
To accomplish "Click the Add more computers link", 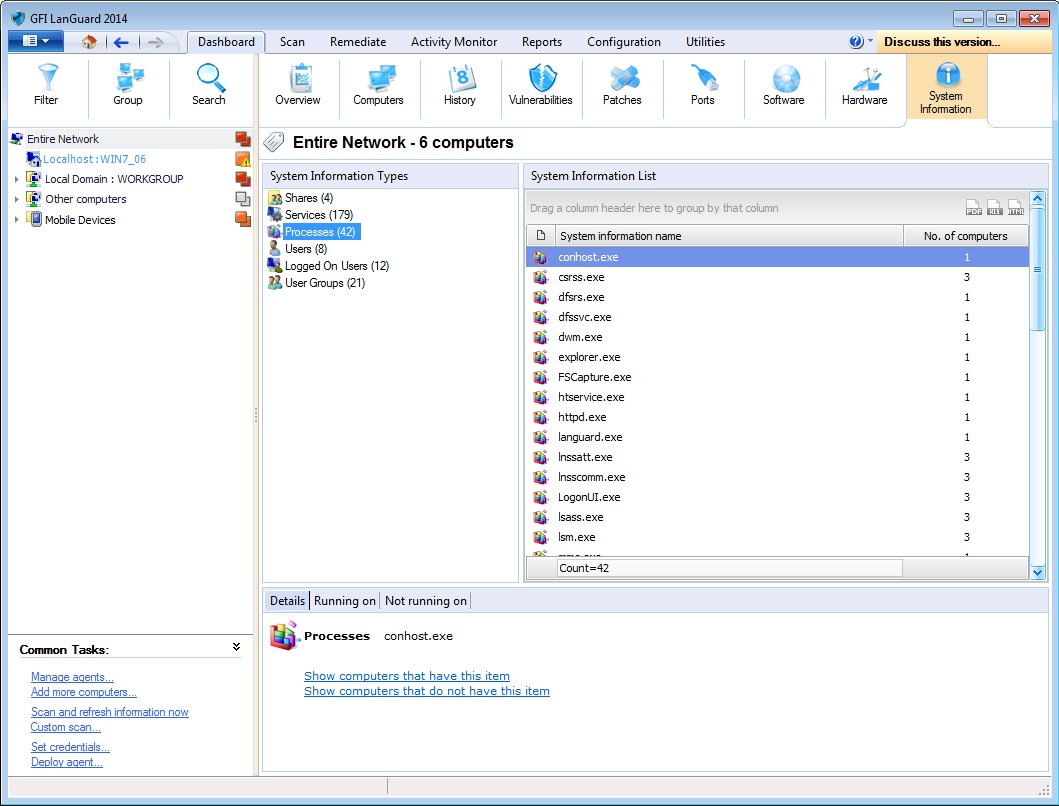I will [x=84, y=692].
